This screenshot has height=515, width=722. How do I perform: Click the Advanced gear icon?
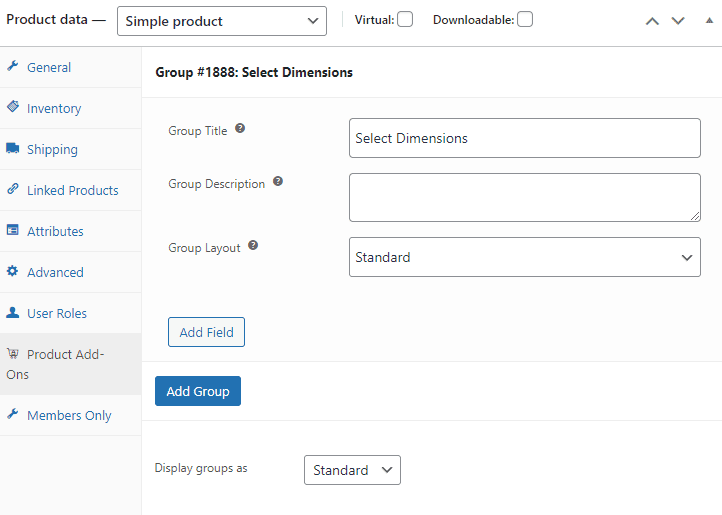tap(12, 271)
